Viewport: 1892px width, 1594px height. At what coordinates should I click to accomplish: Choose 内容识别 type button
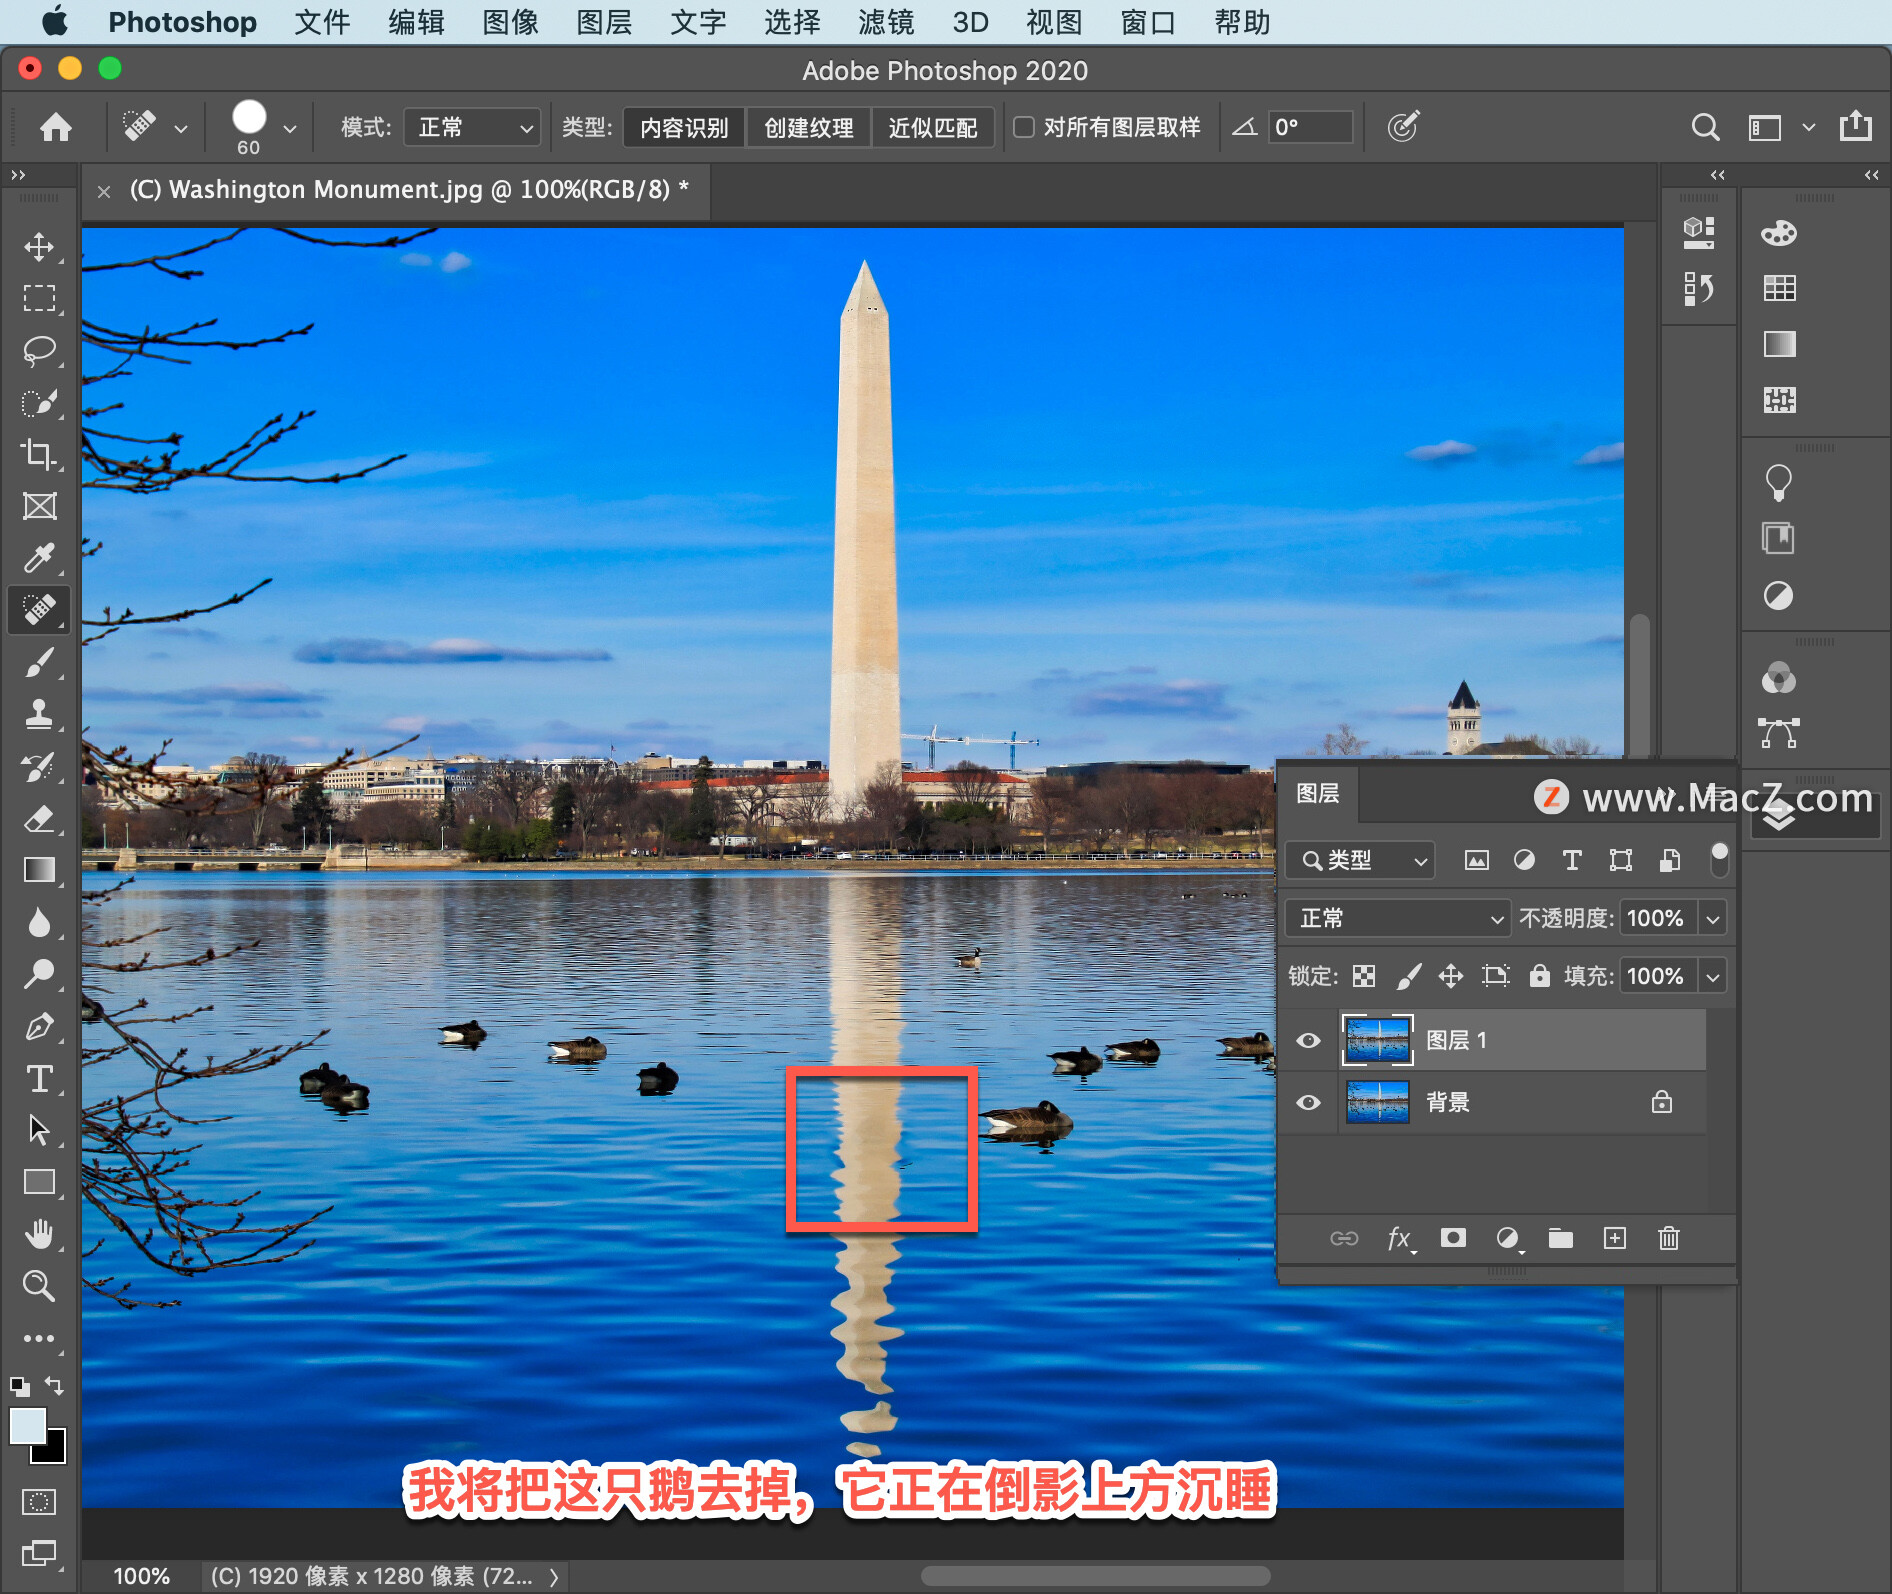(684, 128)
